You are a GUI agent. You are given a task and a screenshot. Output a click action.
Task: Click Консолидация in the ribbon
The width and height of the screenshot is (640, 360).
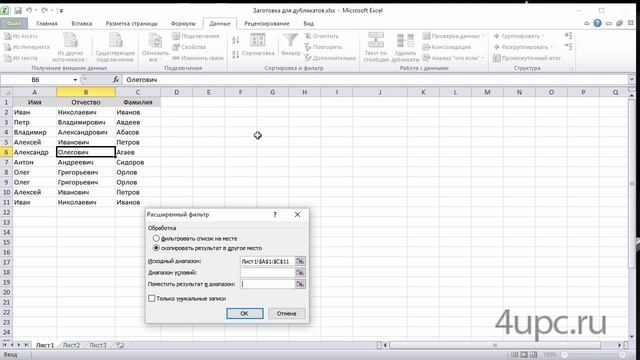click(447, 47)
